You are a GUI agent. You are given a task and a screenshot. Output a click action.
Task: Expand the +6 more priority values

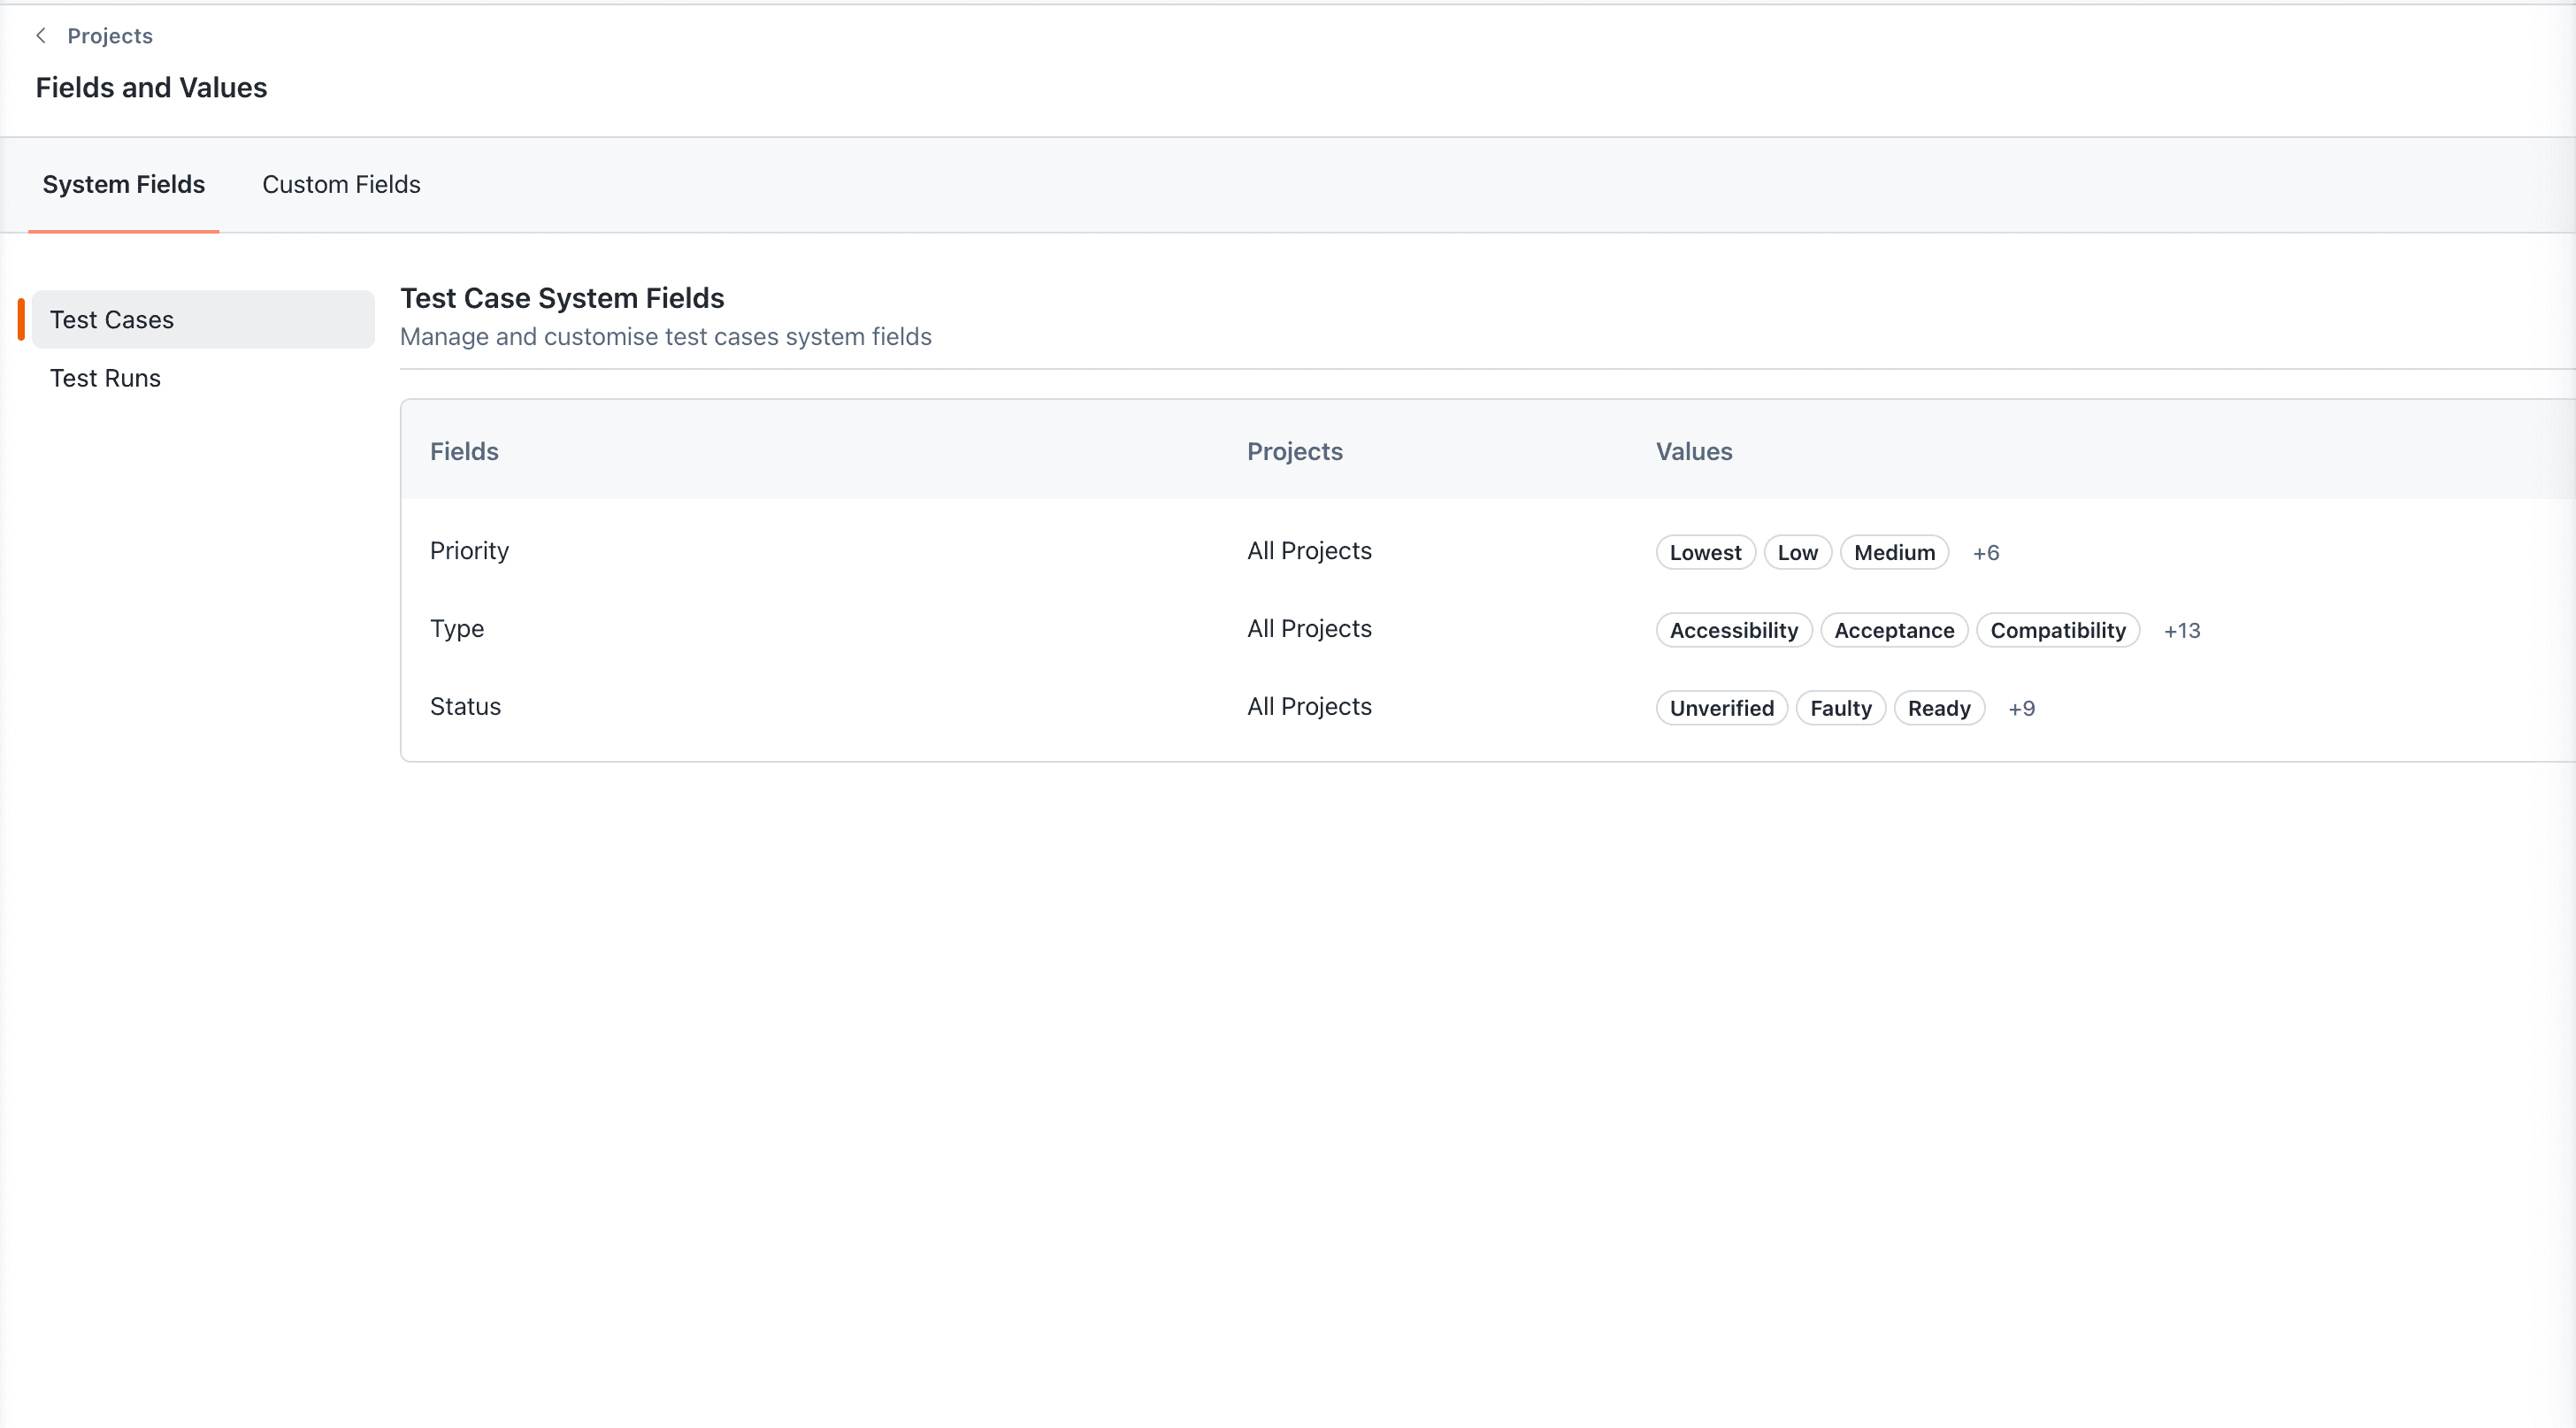pyautogui.click(x=1986, y=553)
